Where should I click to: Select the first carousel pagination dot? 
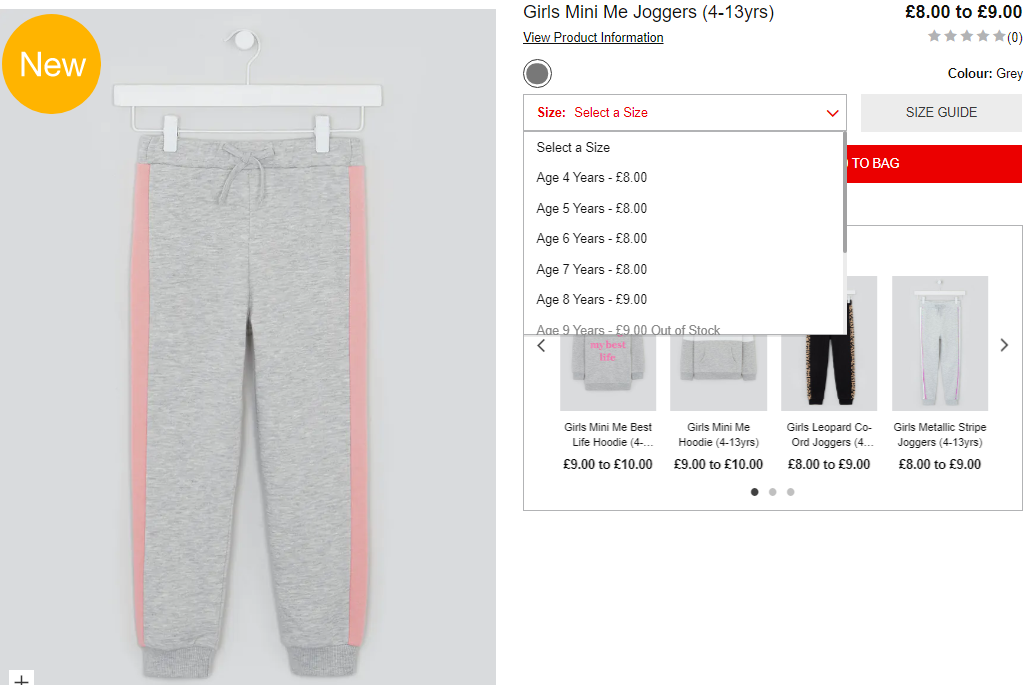pyautogui.click(x=754, y=492)
